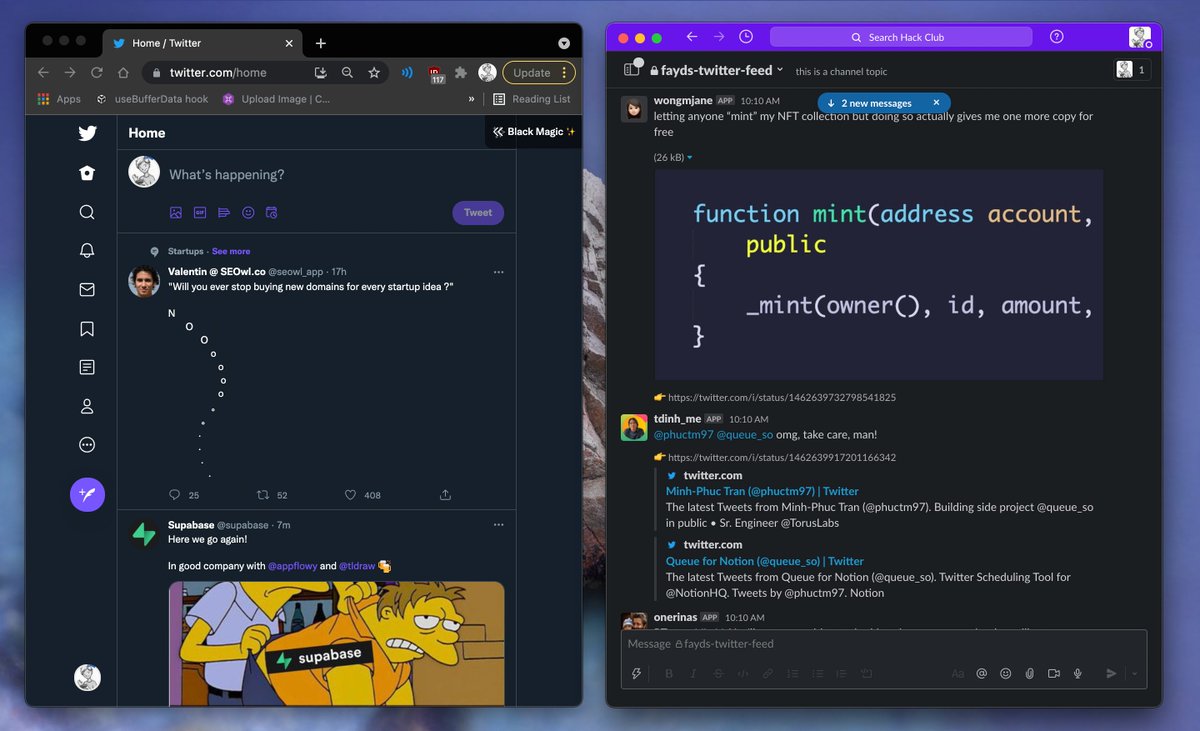Screen dimensions: 1200x731
Task: Toggle inline code formatting in Slack composer
Action: (743, 674)
